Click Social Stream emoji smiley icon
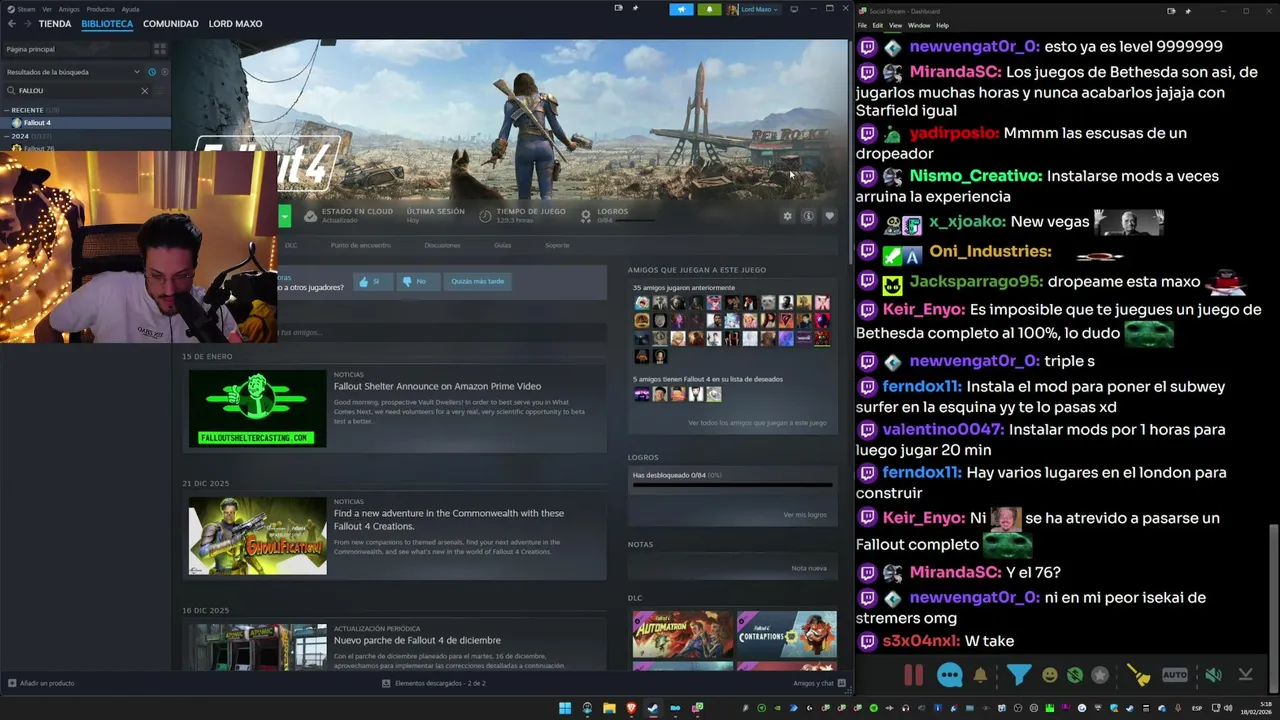This screenshot has width=1280, height=720. tap(1049, 675)
